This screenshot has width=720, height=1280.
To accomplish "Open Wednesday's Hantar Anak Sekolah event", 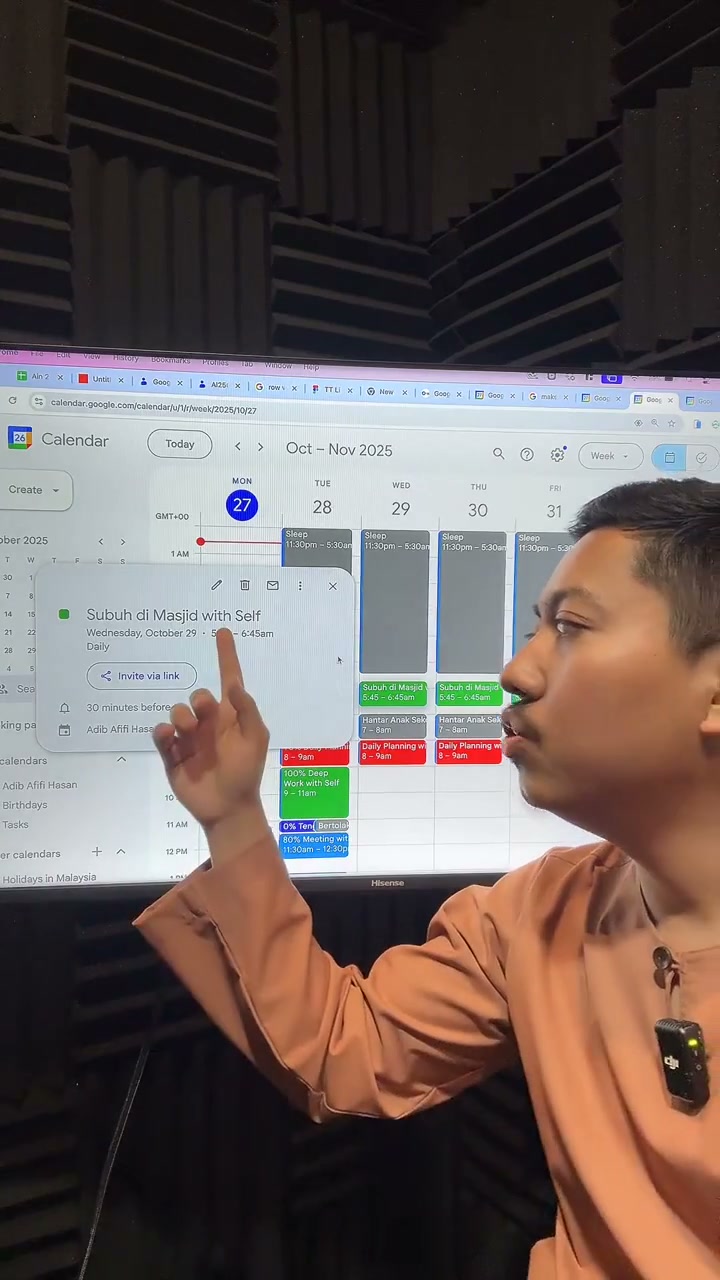I will (393, 725).
